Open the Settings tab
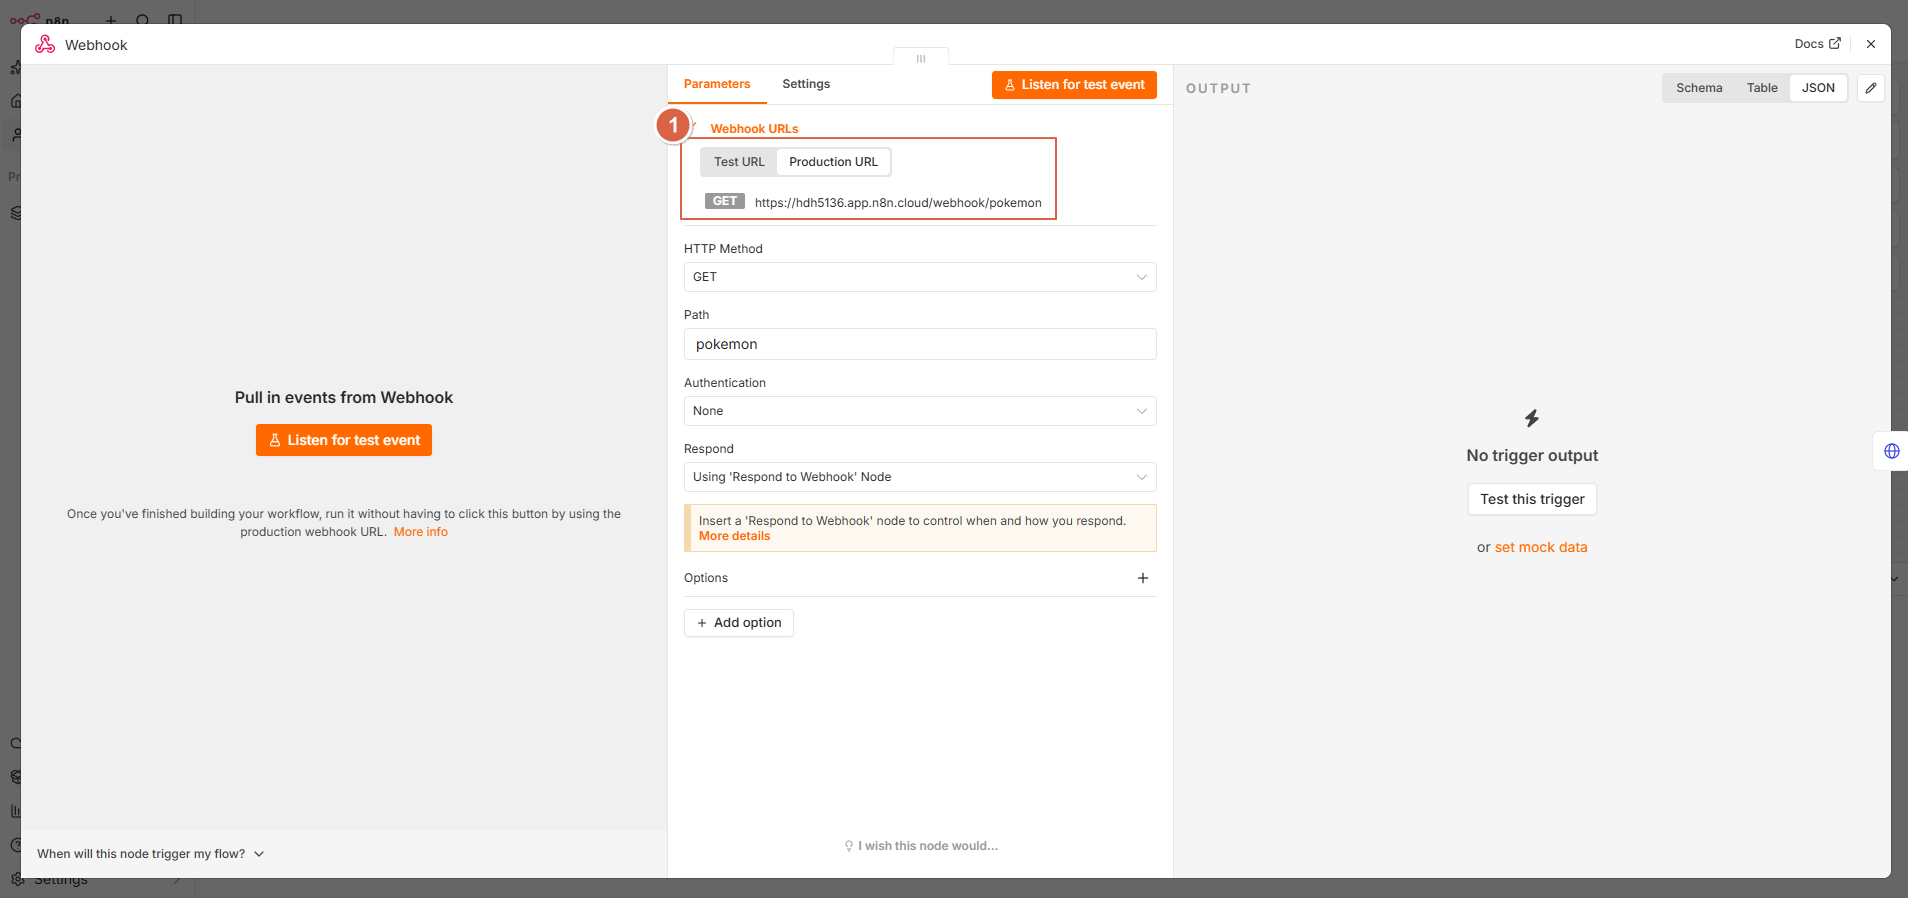This screenshot has width=1908, height=898. coord(806,84)
